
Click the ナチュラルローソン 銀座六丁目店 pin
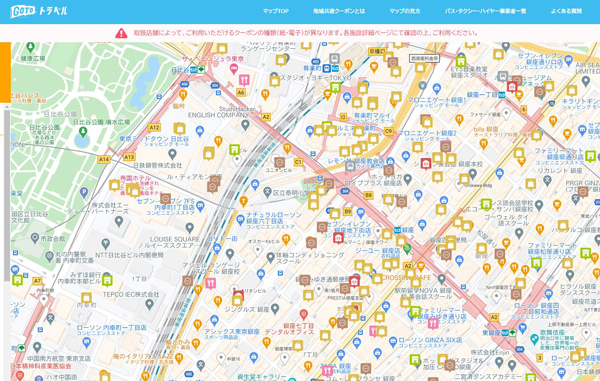pyautogui.click(x=241, y=220)
